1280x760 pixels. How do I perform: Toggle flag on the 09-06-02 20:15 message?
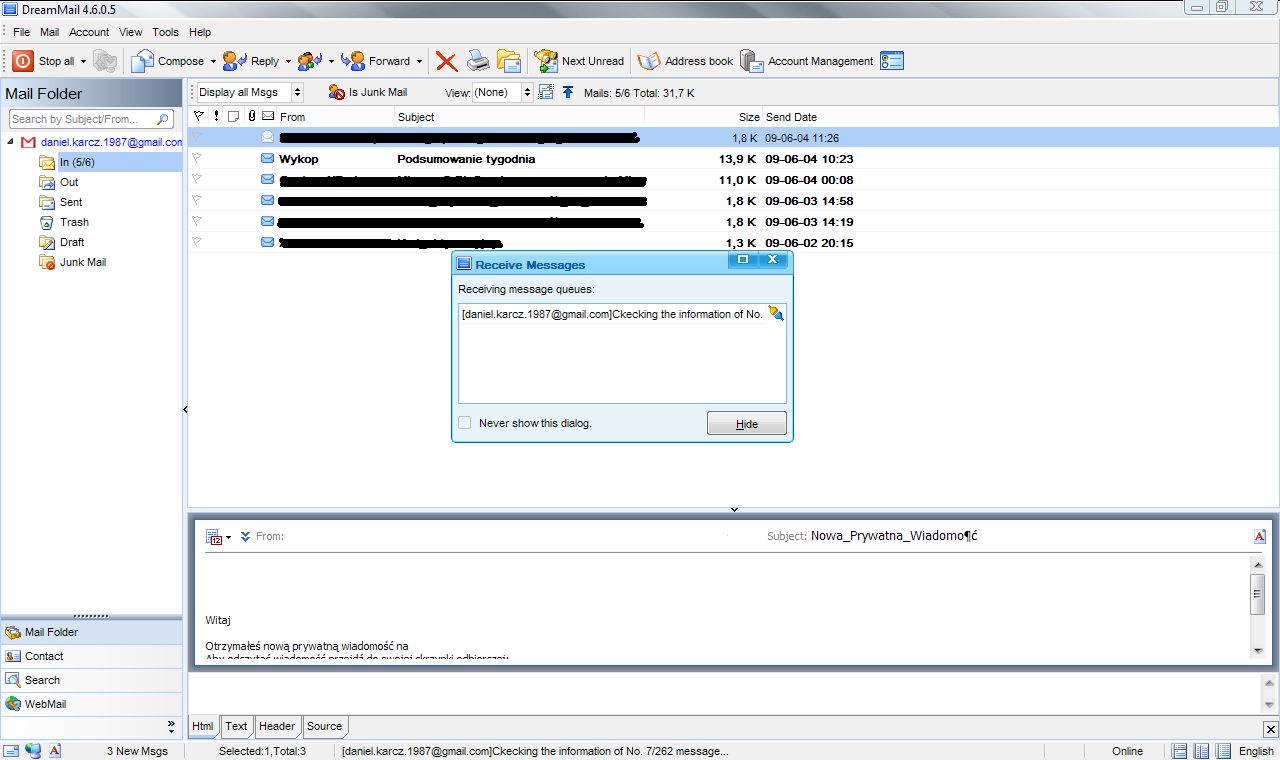[197, 242]
